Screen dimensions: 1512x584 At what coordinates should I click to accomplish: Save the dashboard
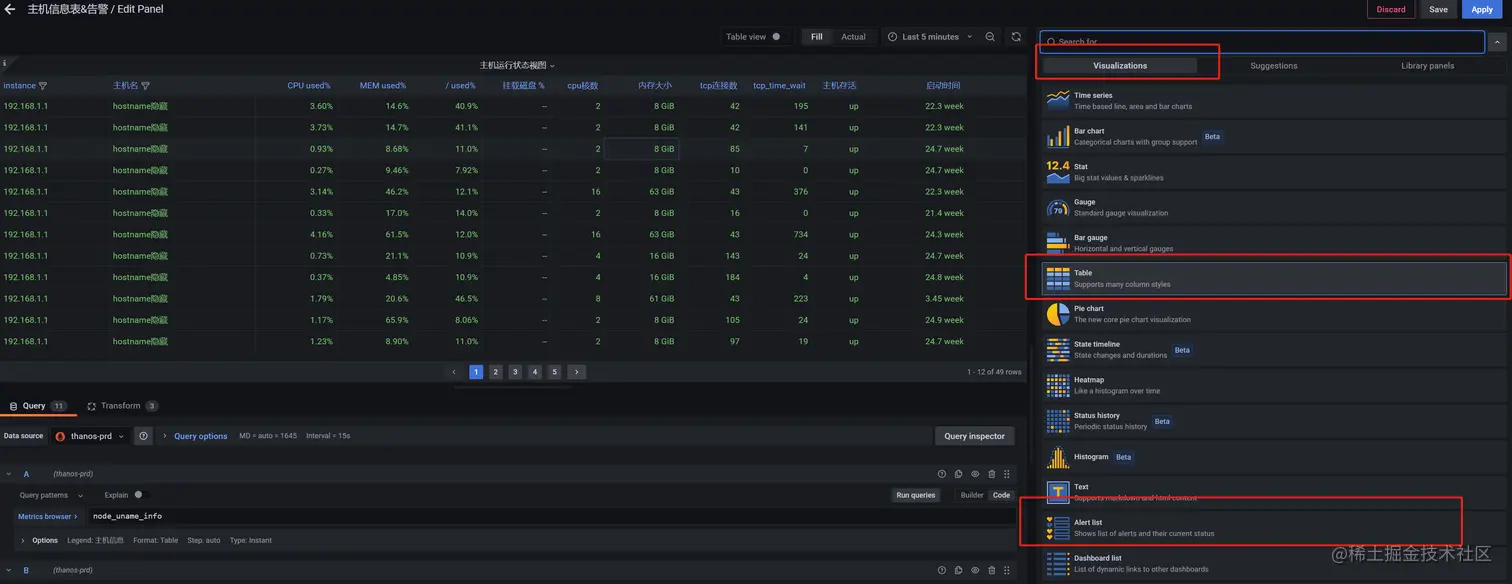(1438, 9)
